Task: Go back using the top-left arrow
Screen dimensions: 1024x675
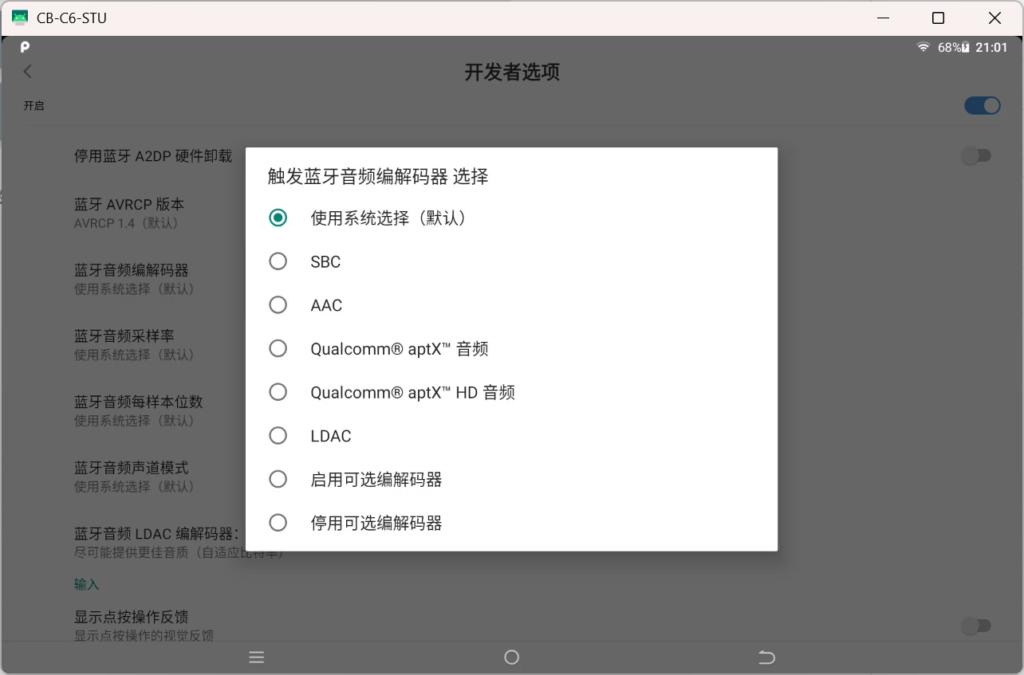Action: [27, 71]
